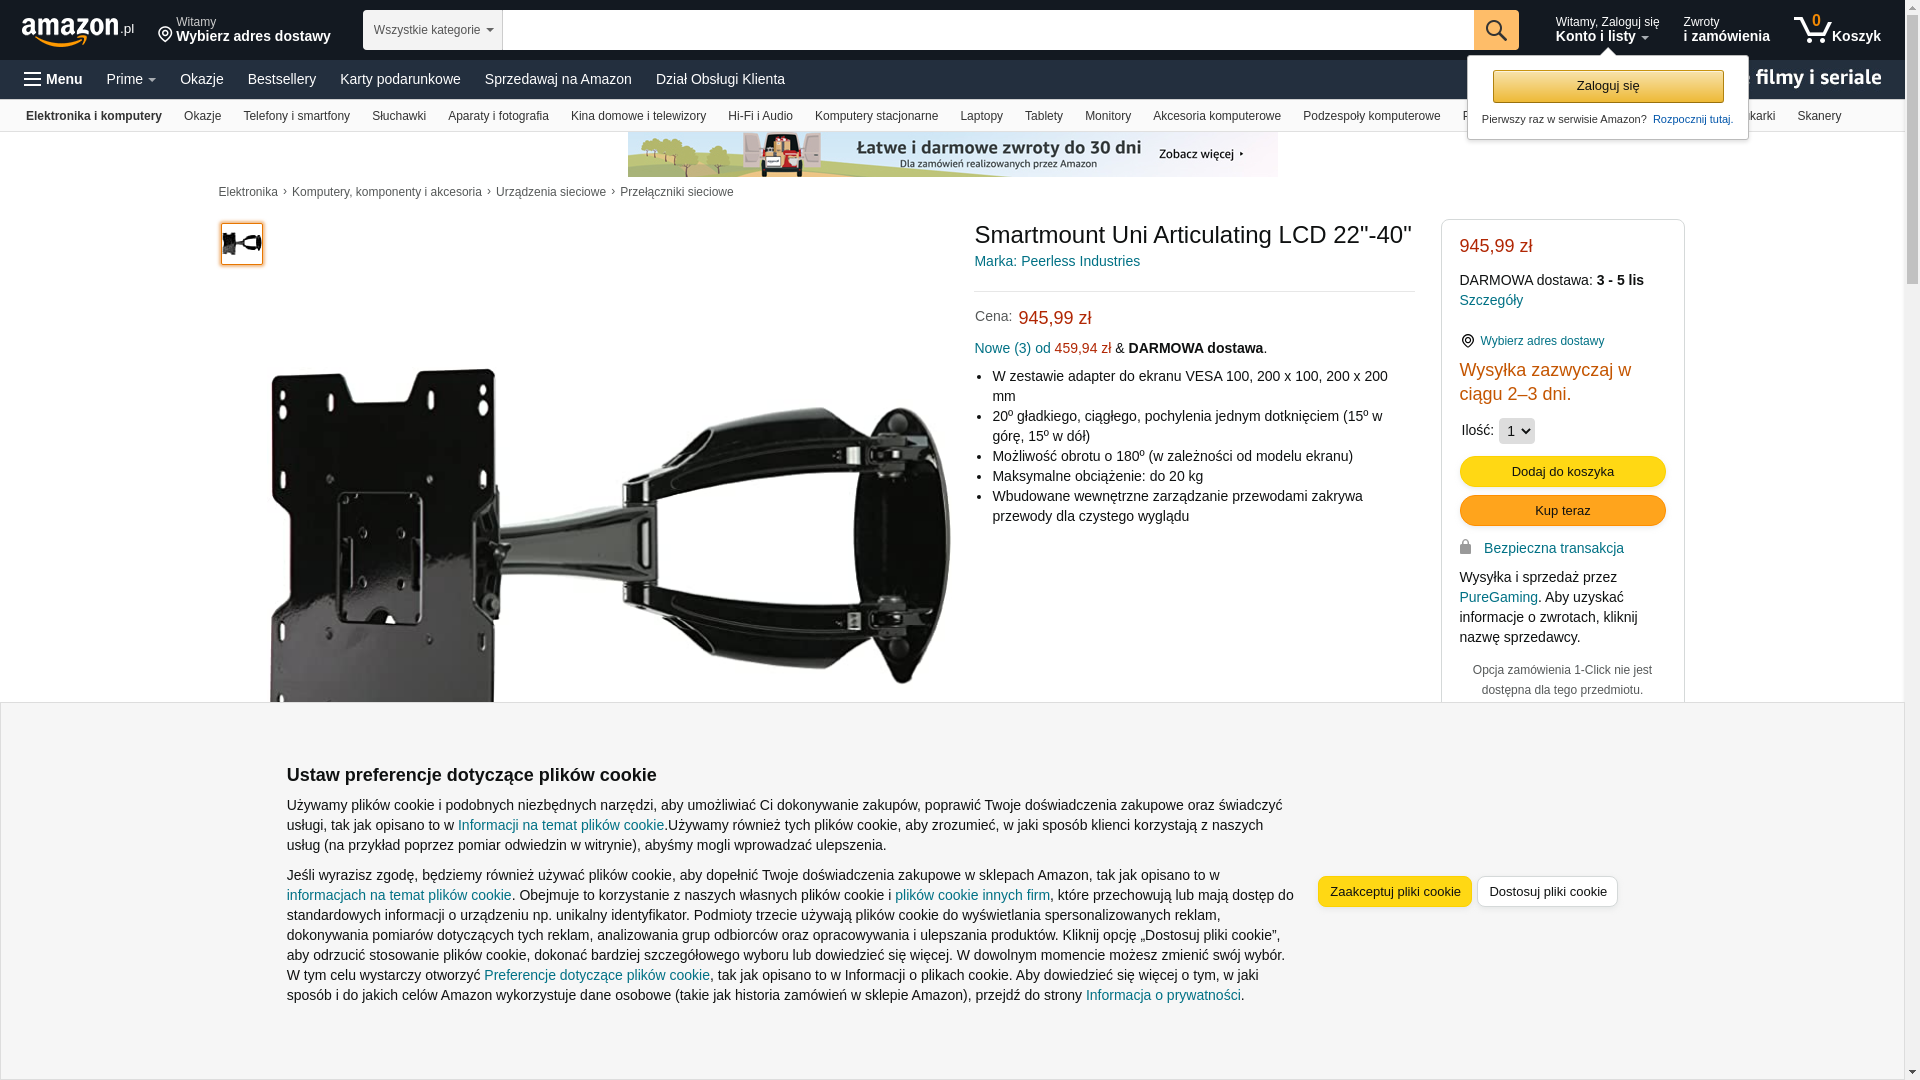Expand the Prime menu
The height and width of the screenshot is (1080, 1920).
[x=131, y=79]
